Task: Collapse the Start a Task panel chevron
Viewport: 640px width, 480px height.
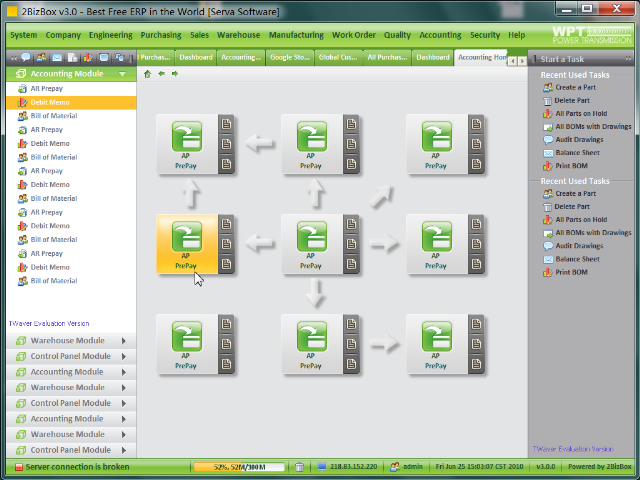Action: (x=628, y=59)
